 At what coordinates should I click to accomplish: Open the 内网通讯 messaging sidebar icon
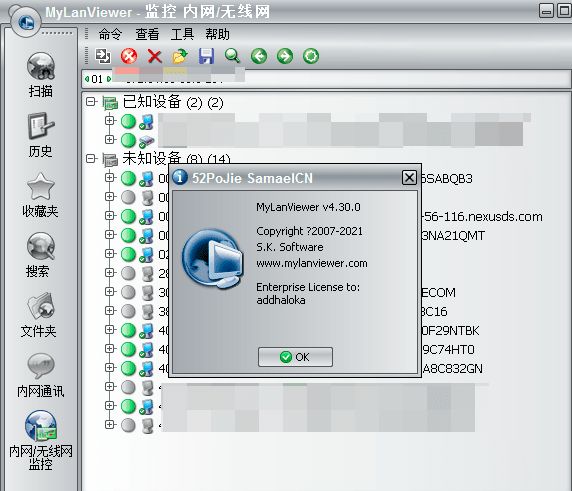(x=41, y=366)
